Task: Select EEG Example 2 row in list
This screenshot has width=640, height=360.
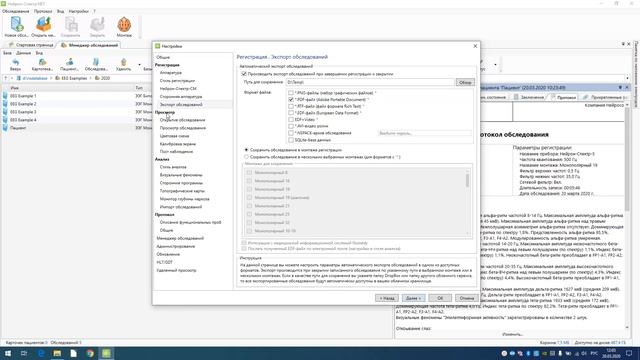Action: 76,104
